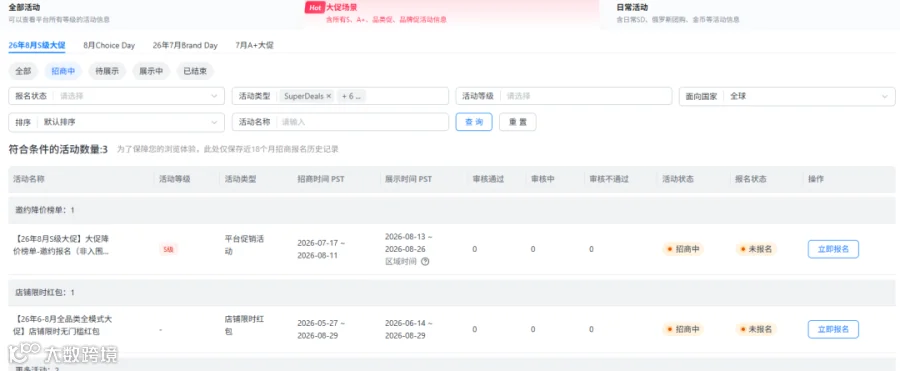Click the red Hot badge icon

click(x=315, y=7)
